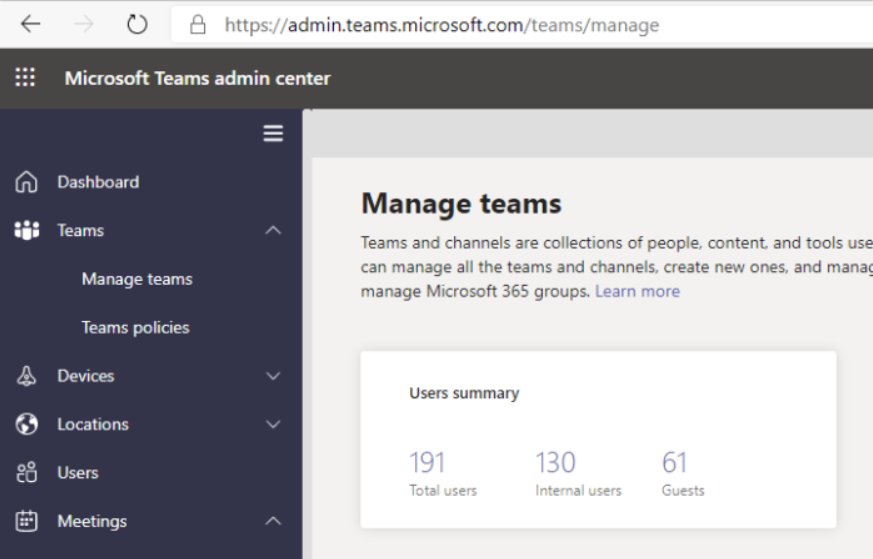873x559 pixels.
Task: Expand the Devices section chevron
Action: click(x=273, y=376)
